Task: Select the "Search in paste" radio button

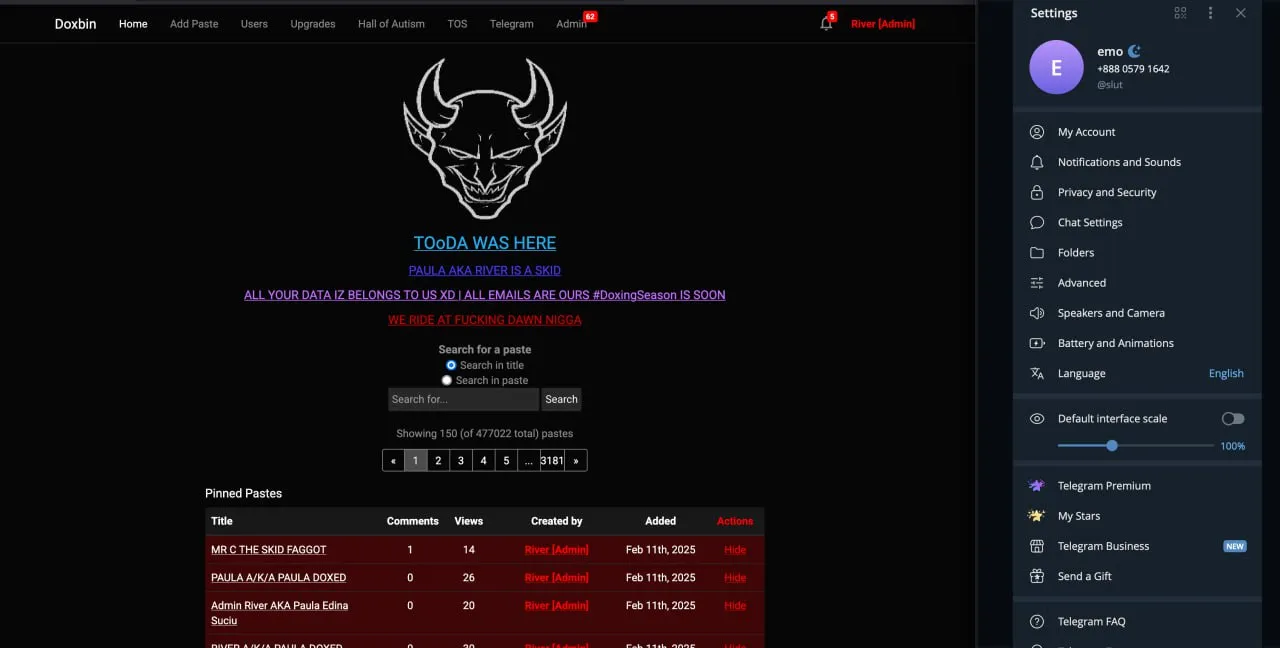Action: 447,380
